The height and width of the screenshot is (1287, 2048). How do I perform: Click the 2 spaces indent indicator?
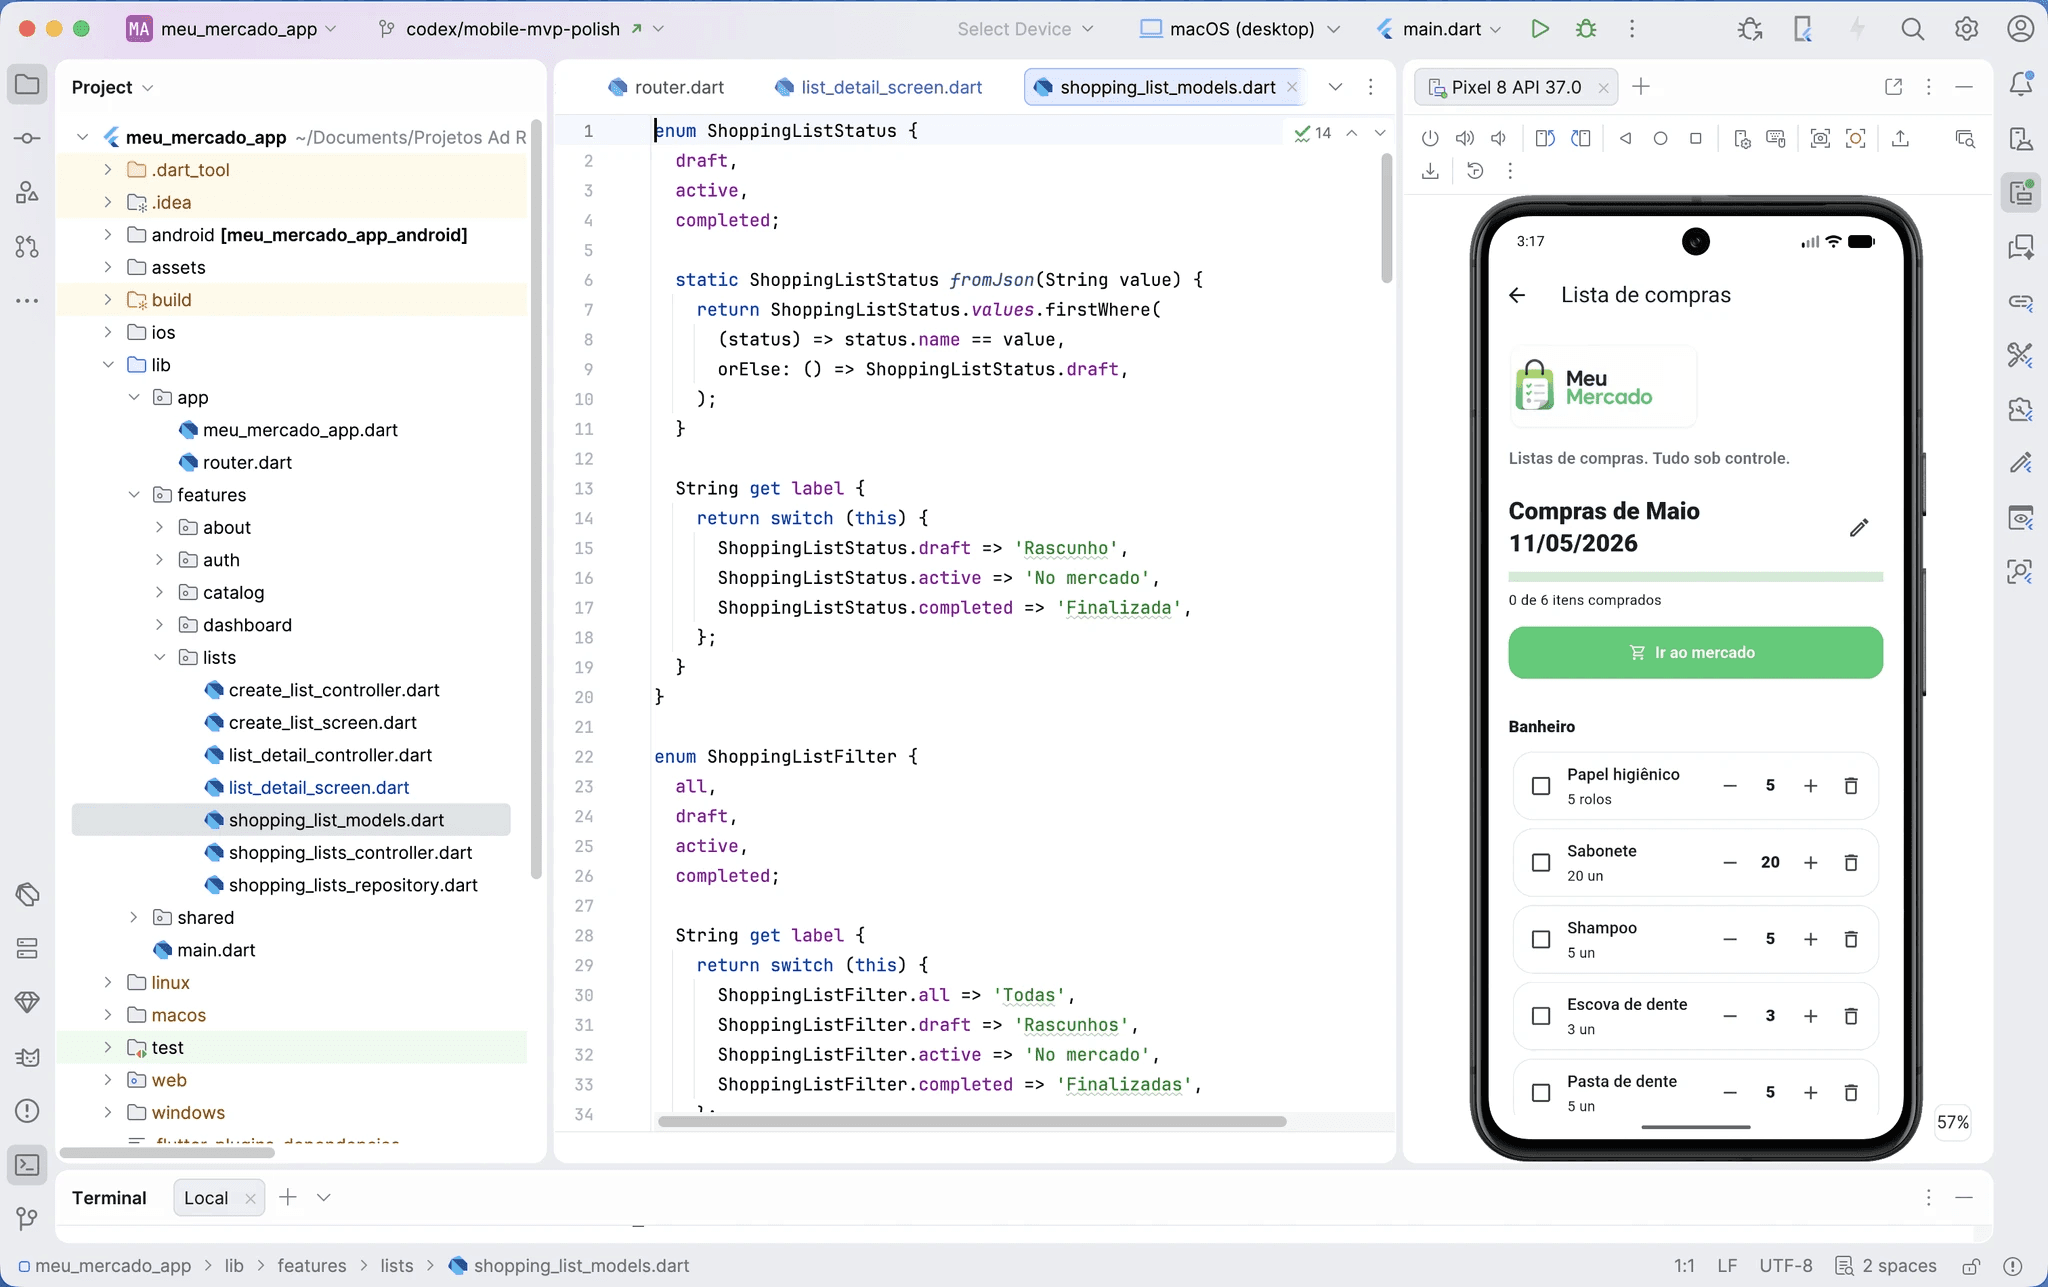1887,1266
